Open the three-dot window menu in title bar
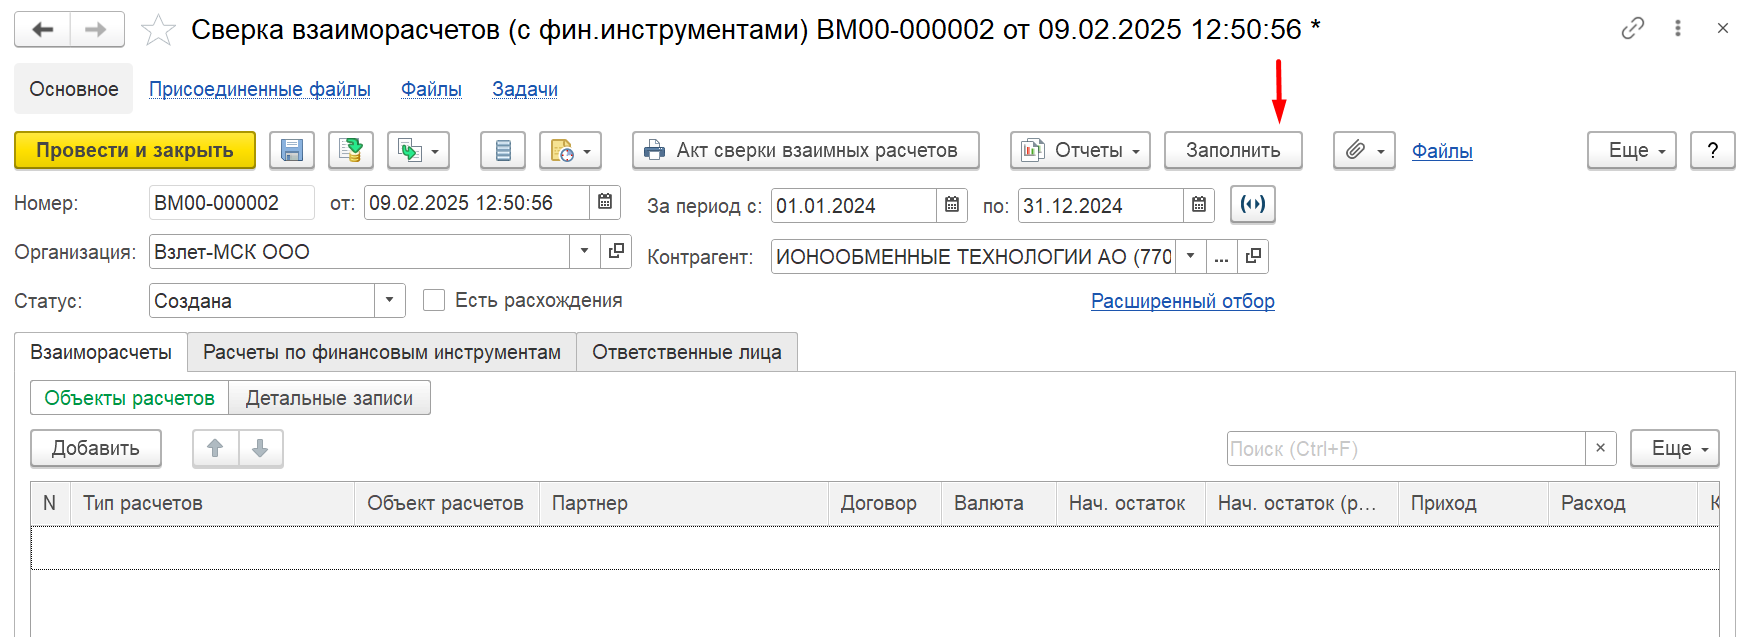This screenshot has height=637, width=1746. point(1678,29)
